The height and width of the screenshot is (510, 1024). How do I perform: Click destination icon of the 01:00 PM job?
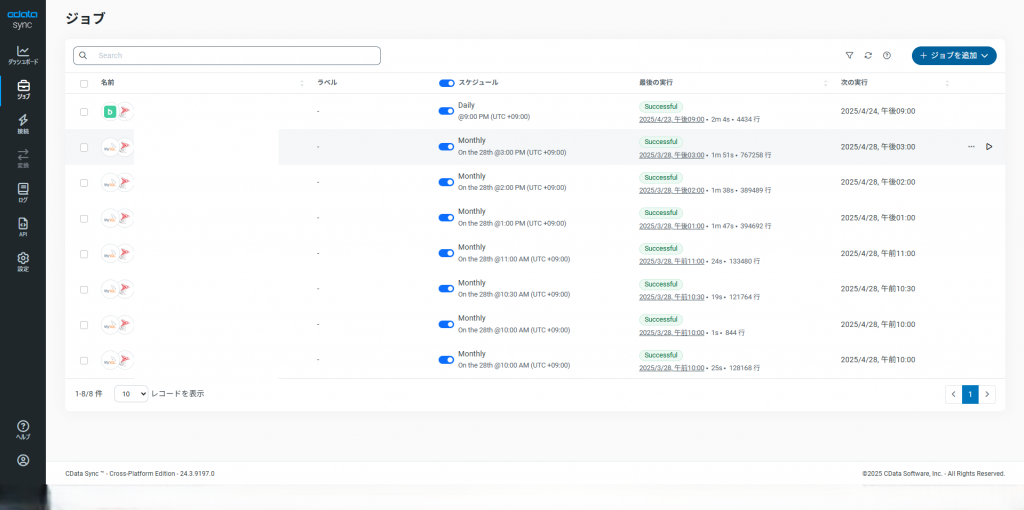(x=125, y=218)
